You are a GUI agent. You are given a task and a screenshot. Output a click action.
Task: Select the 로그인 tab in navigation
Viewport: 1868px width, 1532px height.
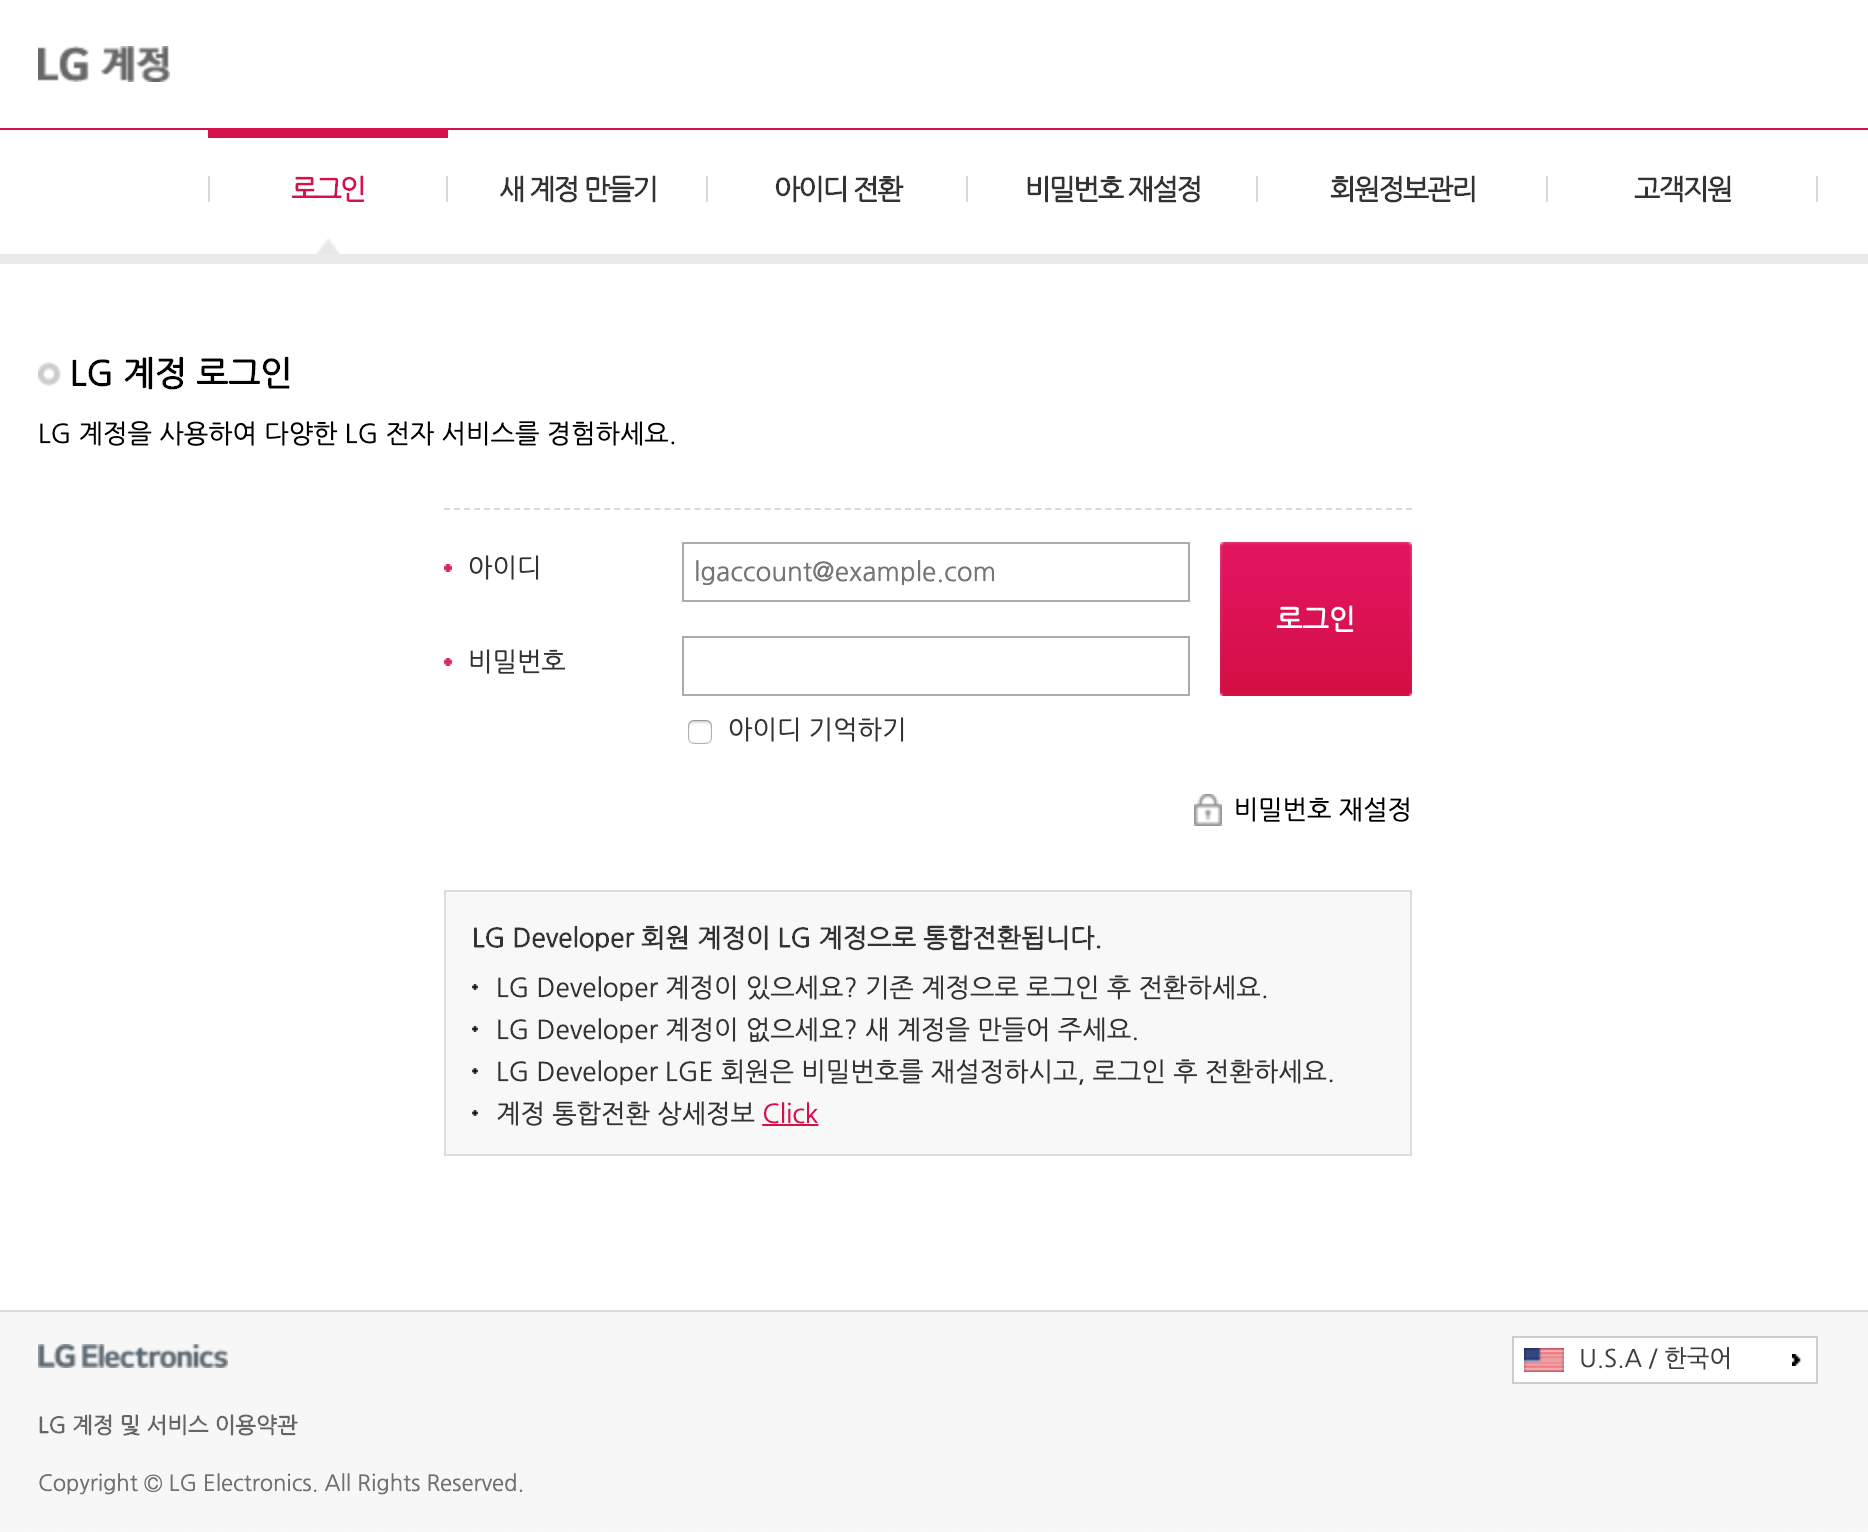click(328, 188)
